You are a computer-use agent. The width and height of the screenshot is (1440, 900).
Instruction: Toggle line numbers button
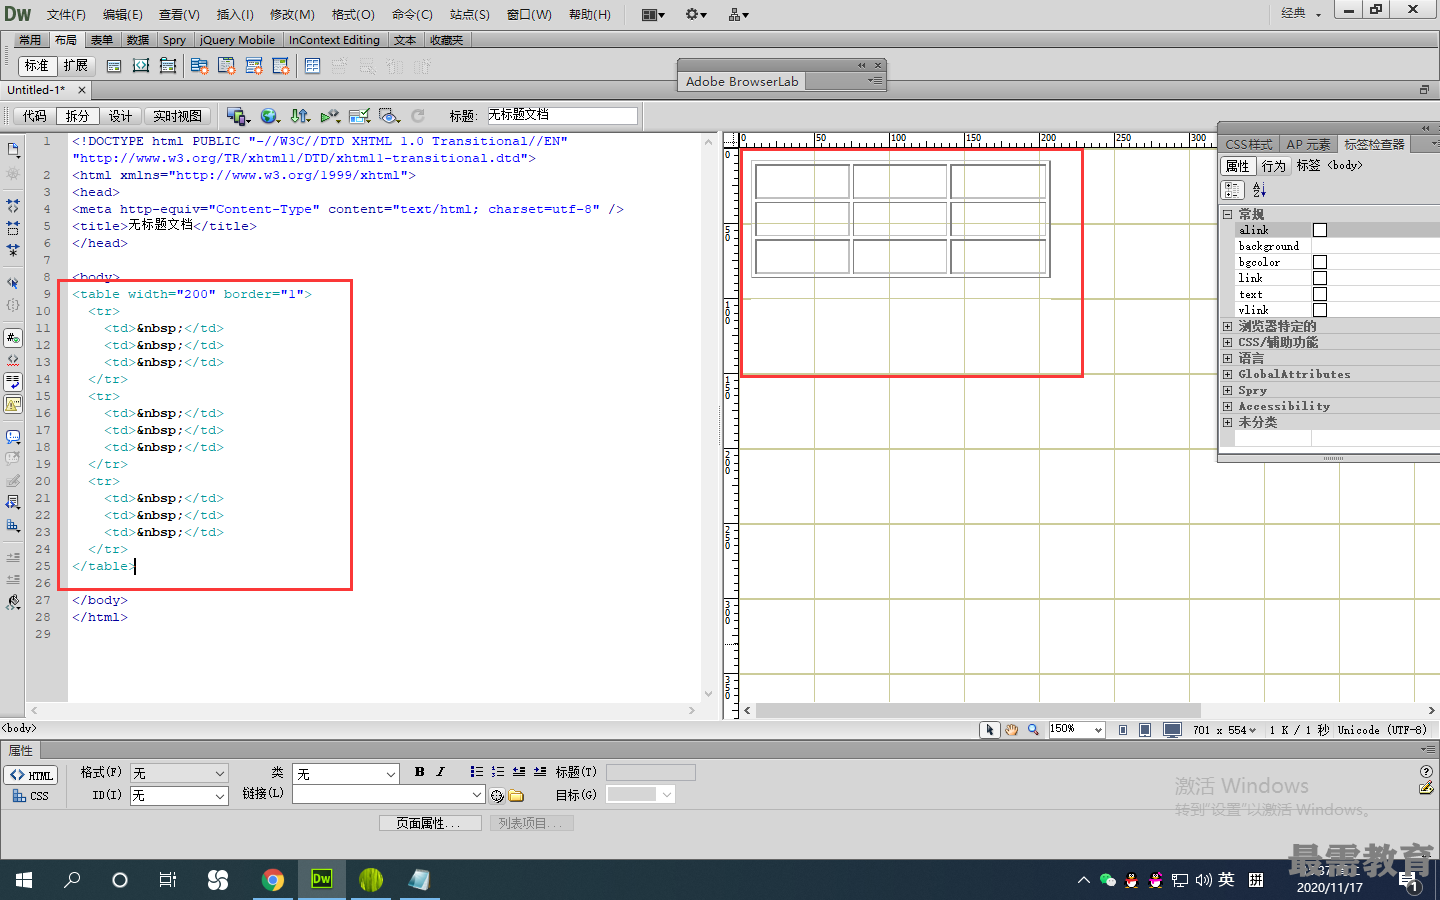(13, 338)
